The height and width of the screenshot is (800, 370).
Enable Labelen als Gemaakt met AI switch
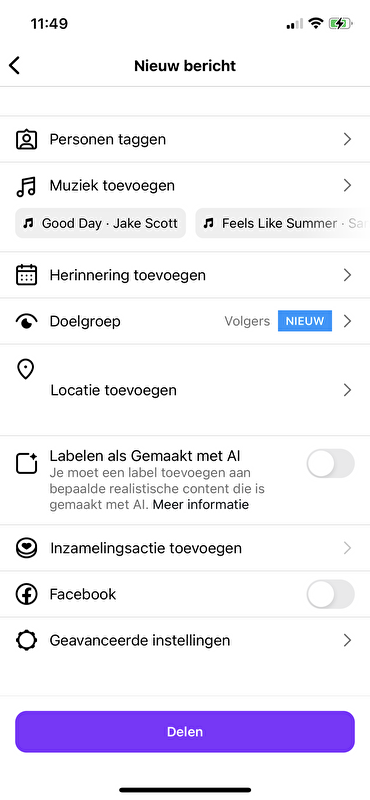point(330,463)
